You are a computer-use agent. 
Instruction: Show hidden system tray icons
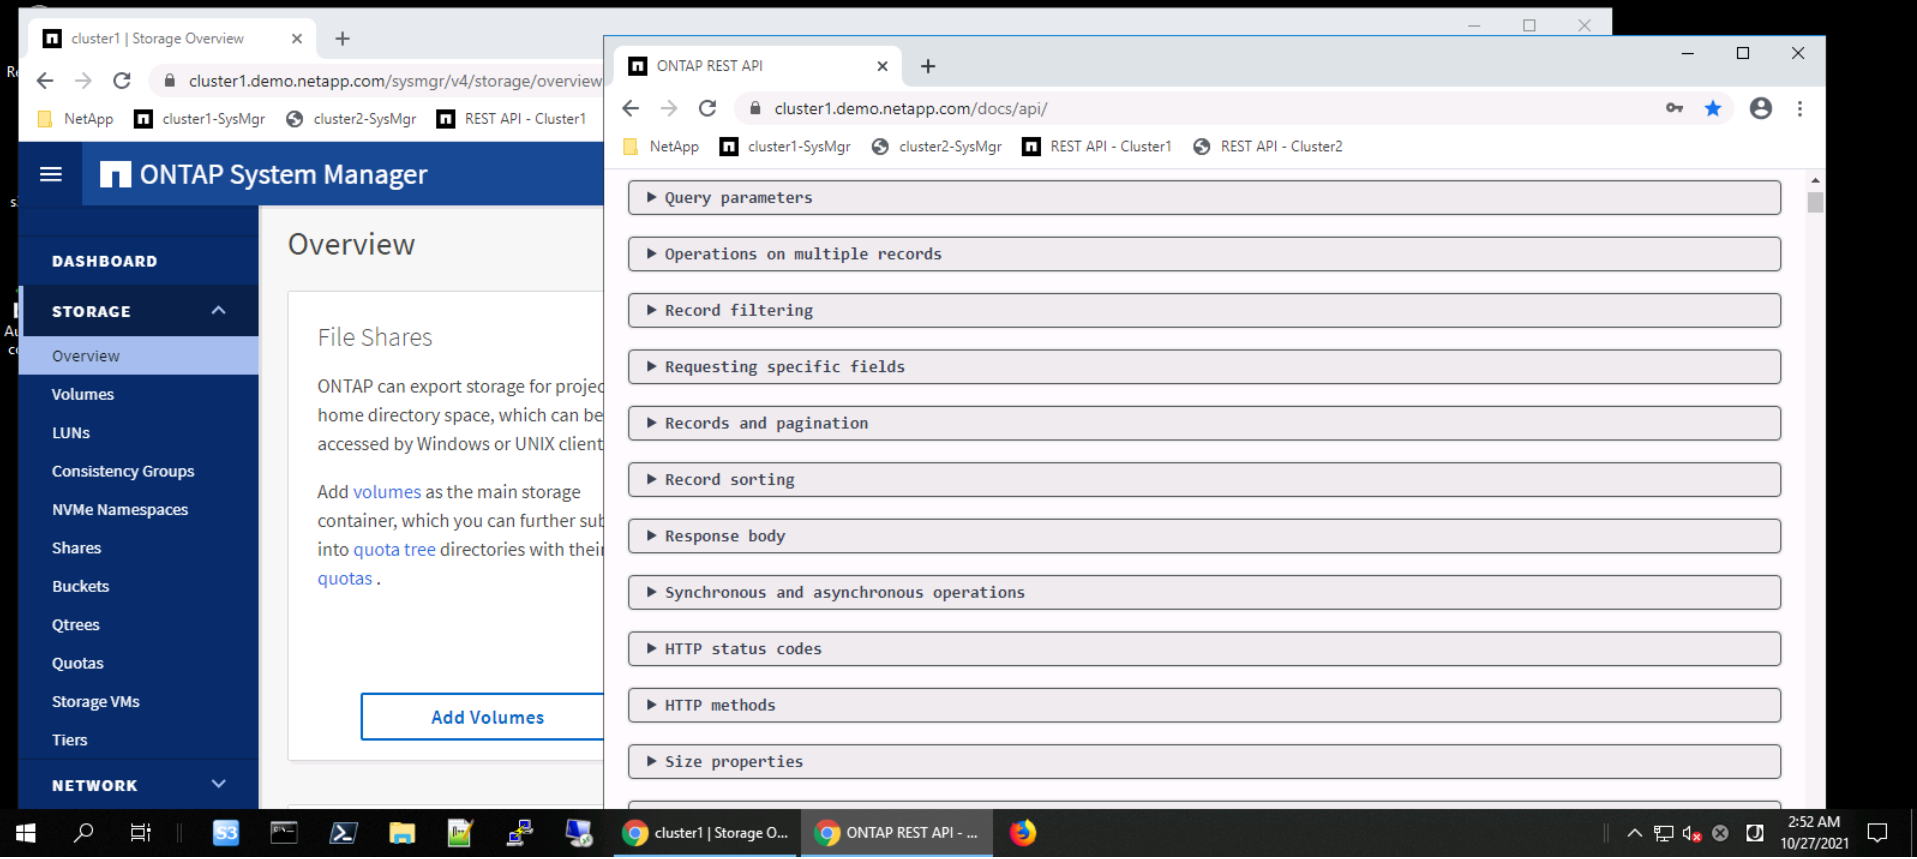click(x=1634, y=833)
